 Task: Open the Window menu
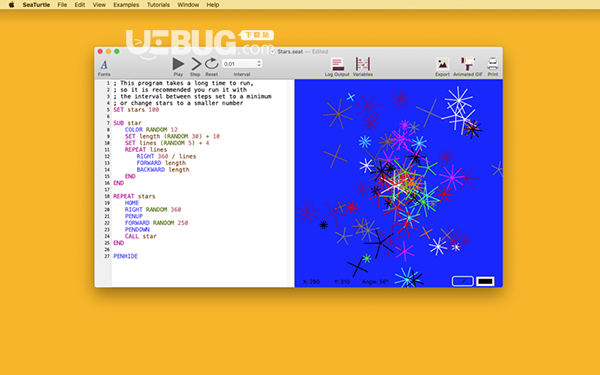tap(188, 5)
